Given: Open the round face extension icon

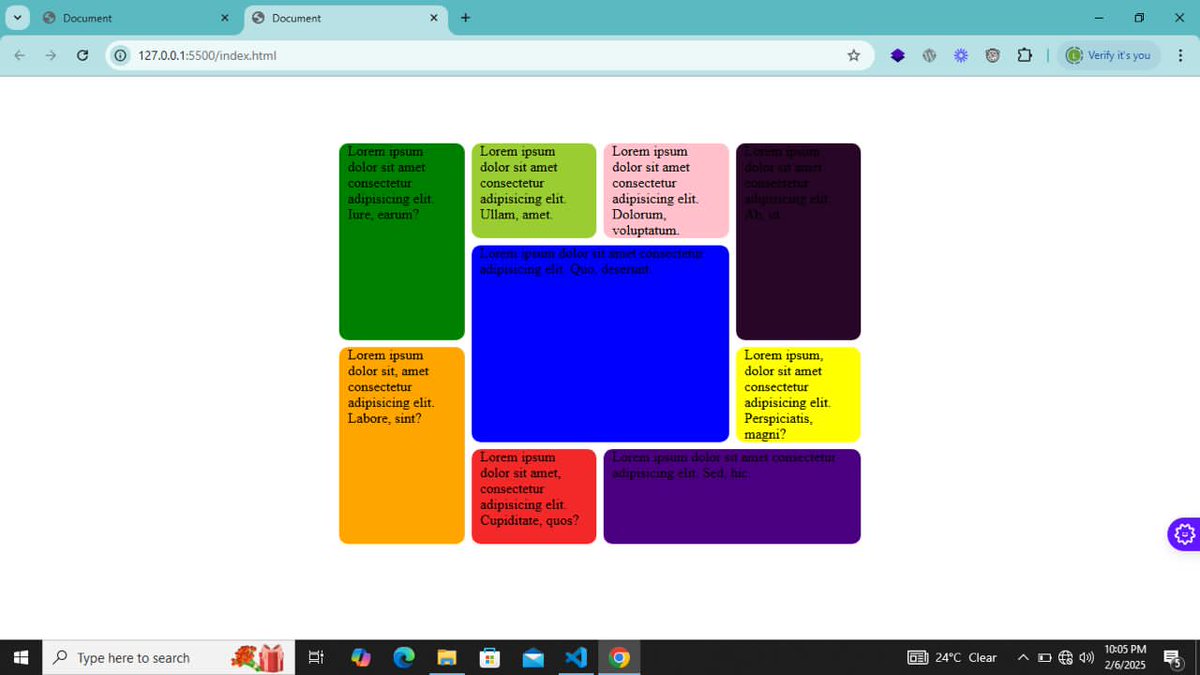Looking at the screenshot, I should tap(992, 56).
